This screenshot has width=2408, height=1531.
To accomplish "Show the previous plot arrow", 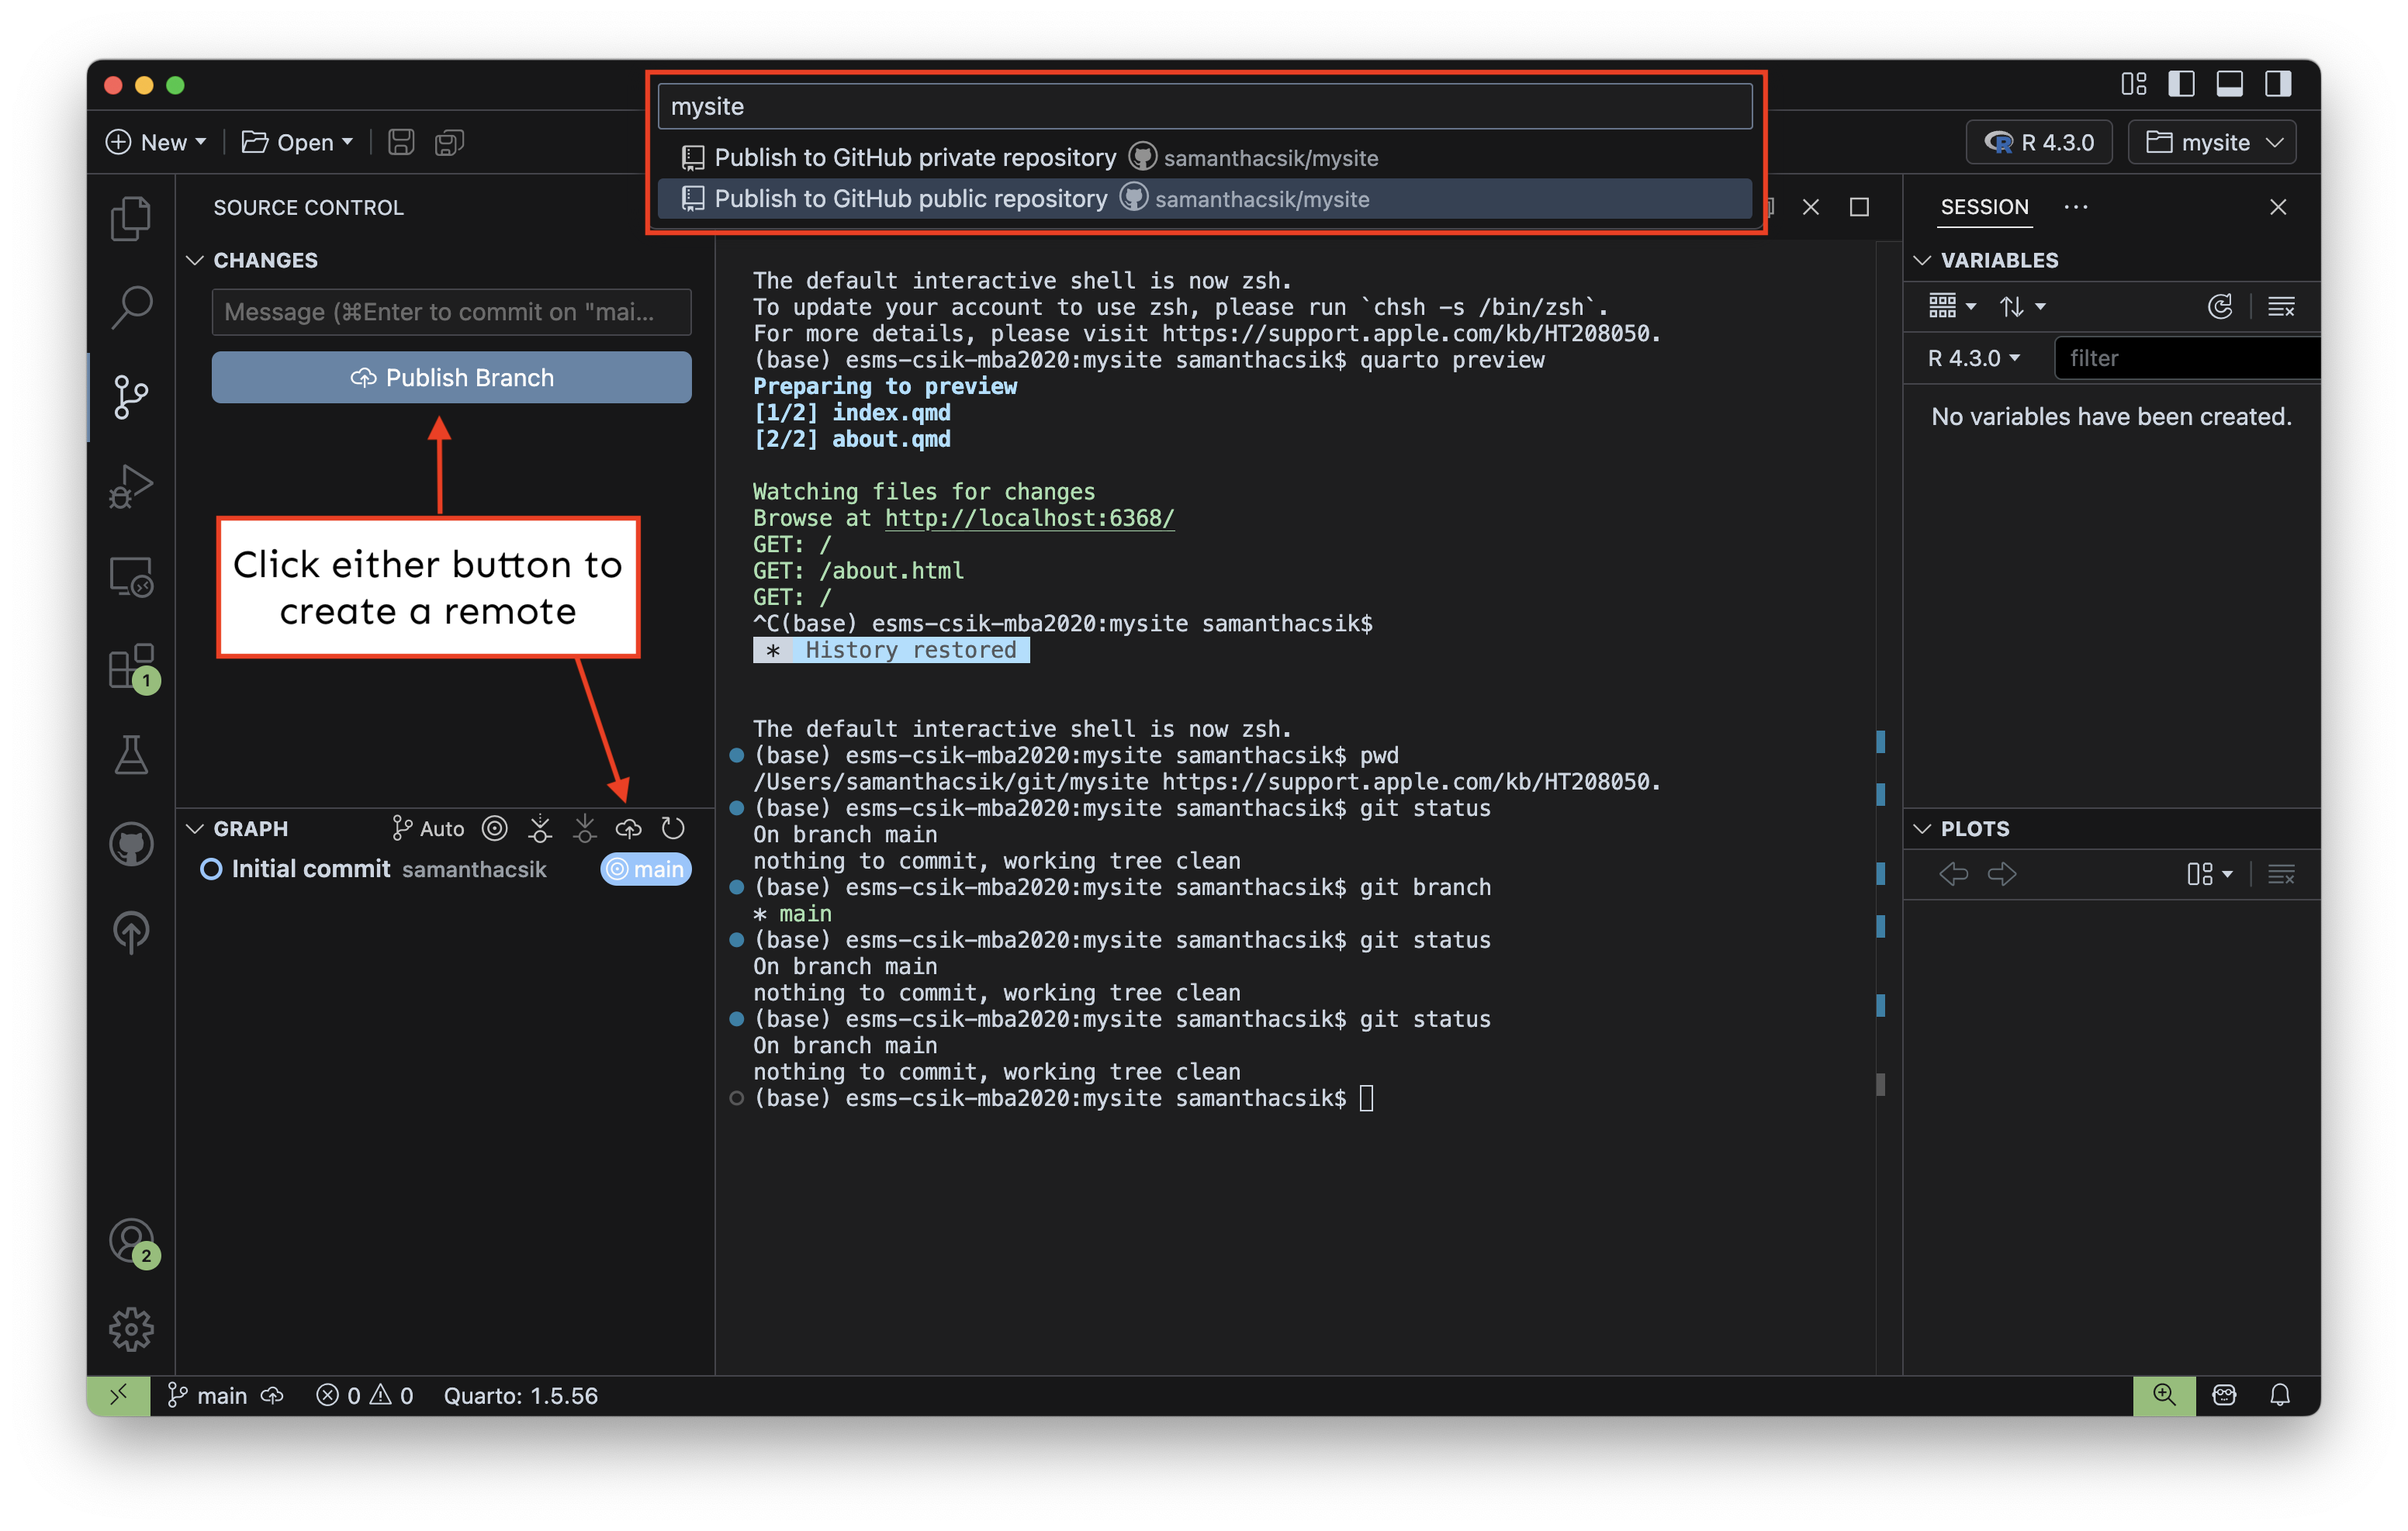I will click(1953, 874).
